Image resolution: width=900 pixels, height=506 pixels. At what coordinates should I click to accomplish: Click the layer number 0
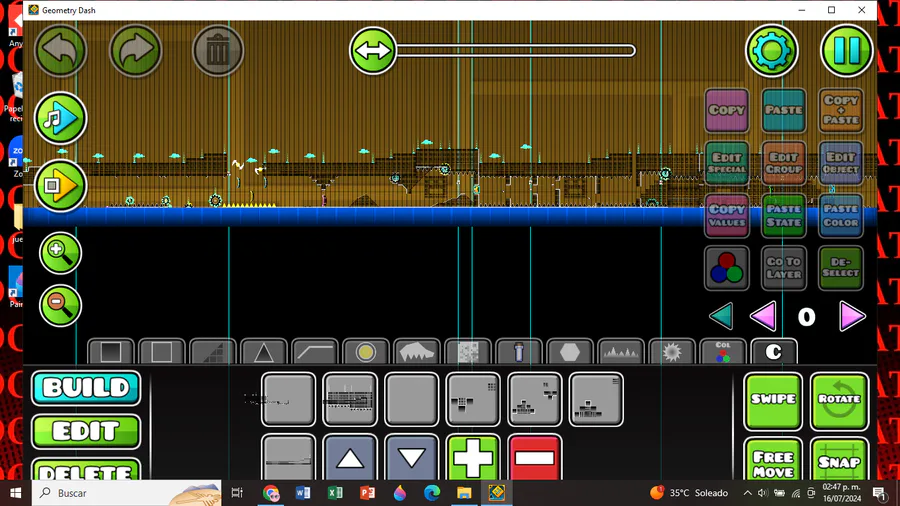806,317
